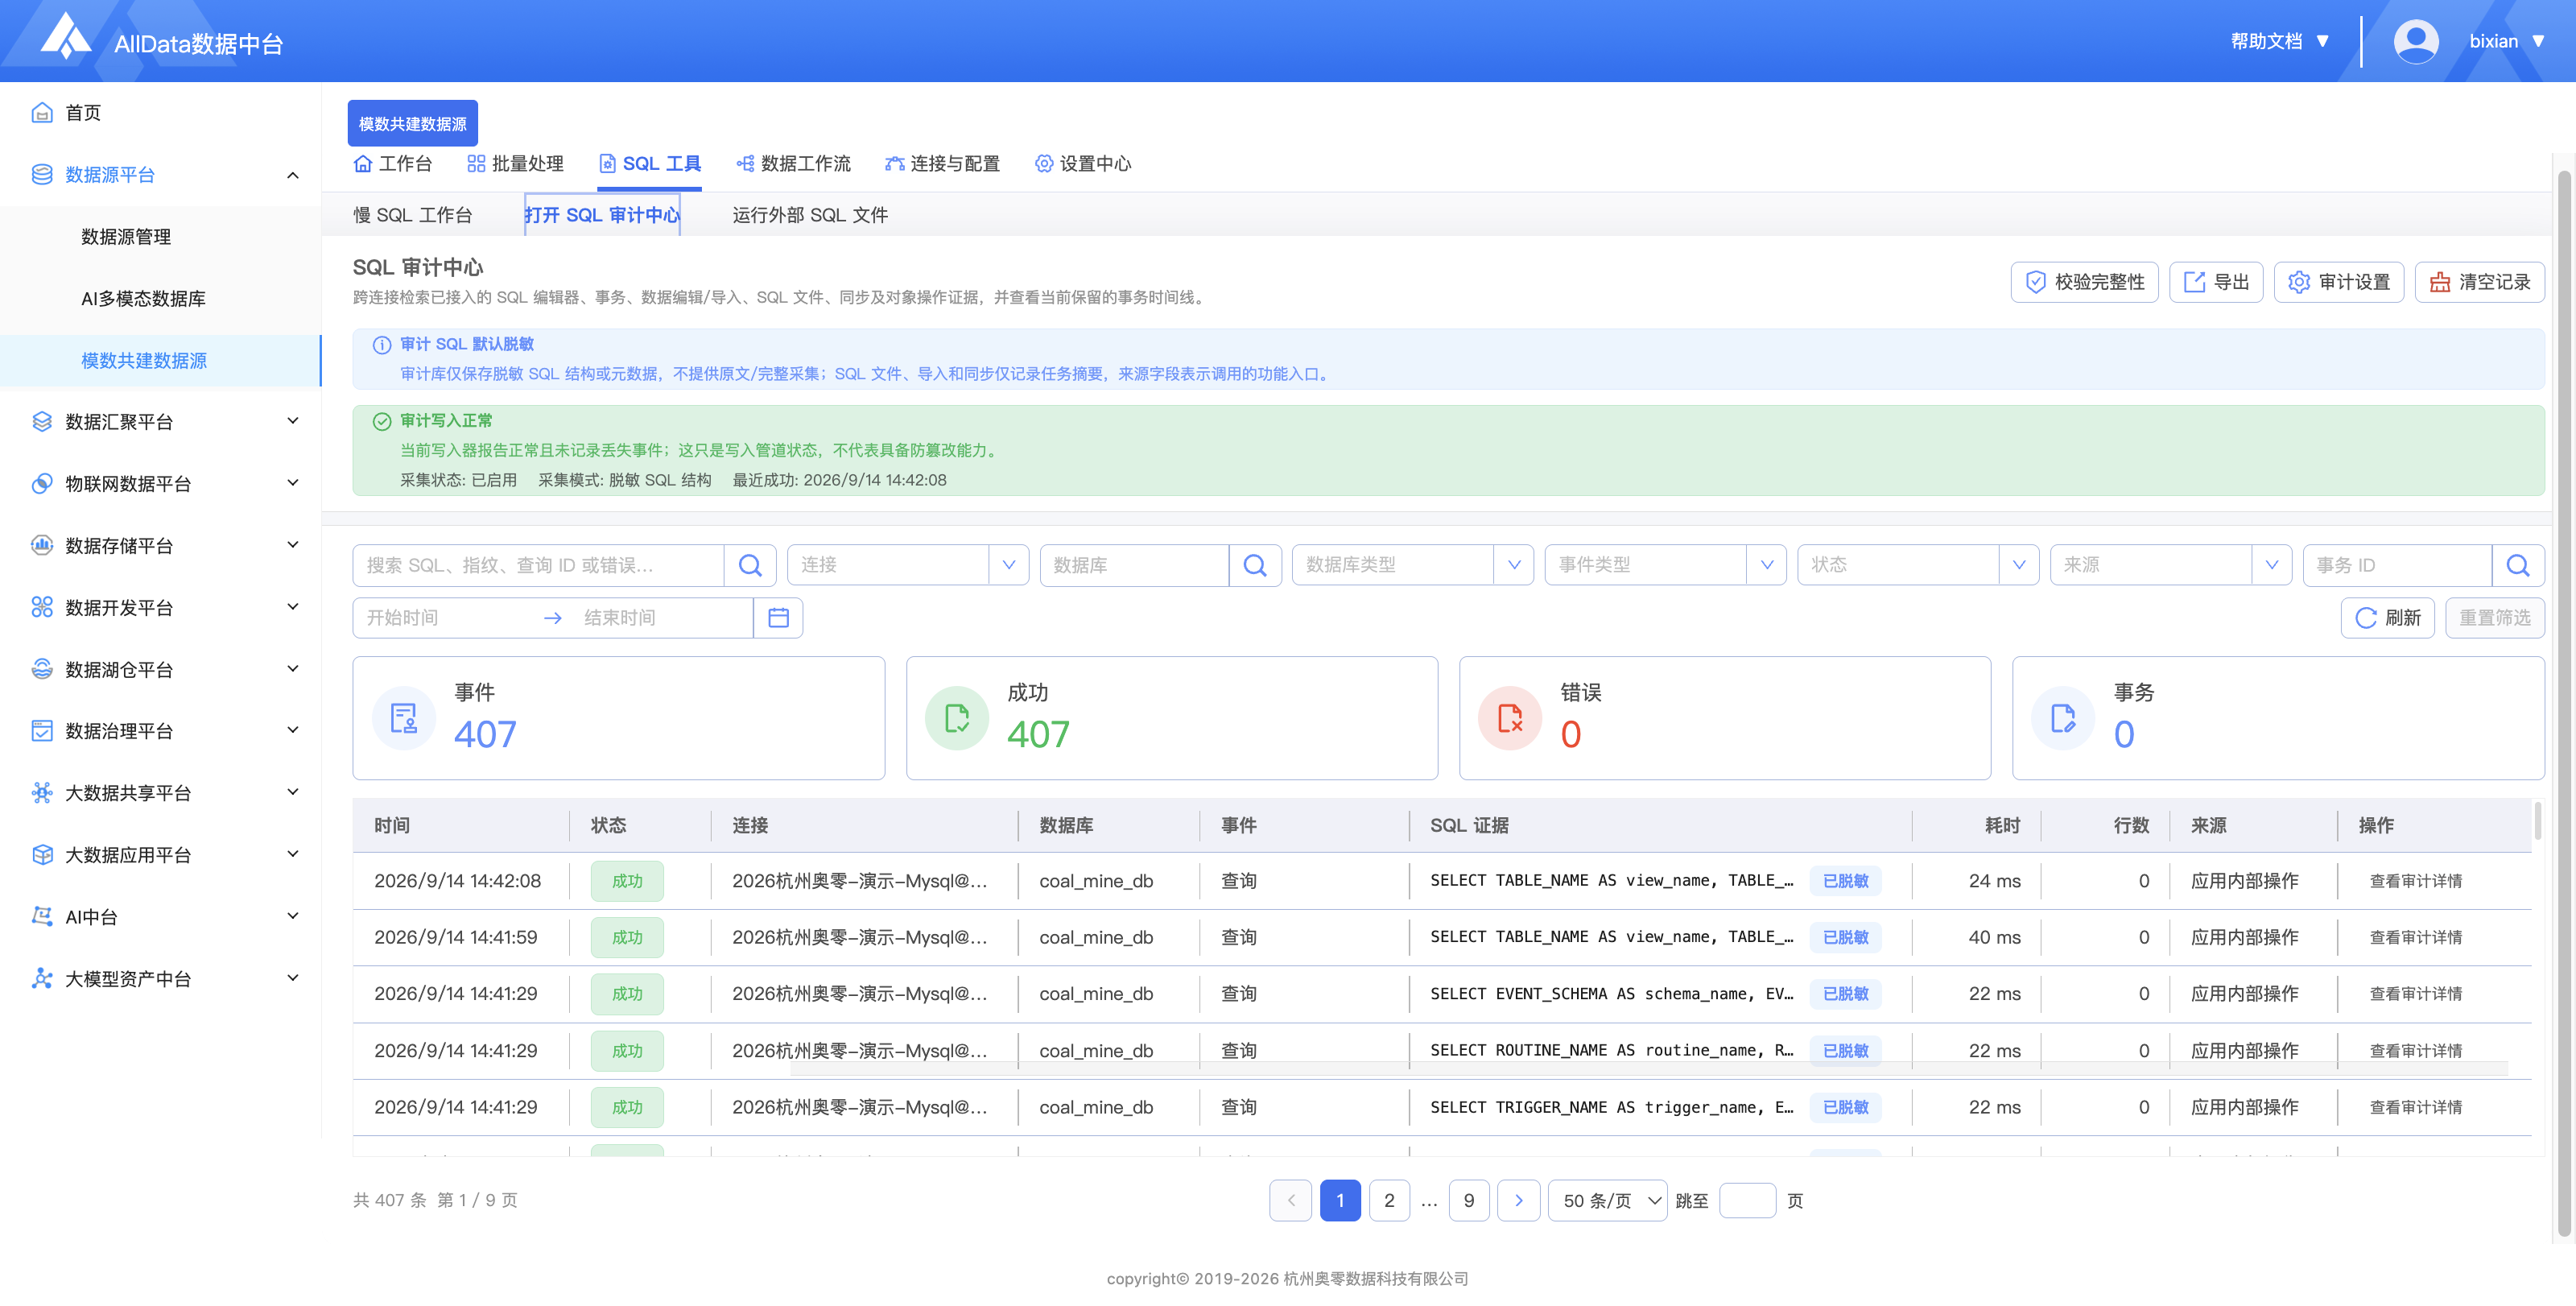Open the 慢 SQL 工作台 sub-tab
The width and height of the screenshot is (2576, 1306).
(x=412, y=215)
